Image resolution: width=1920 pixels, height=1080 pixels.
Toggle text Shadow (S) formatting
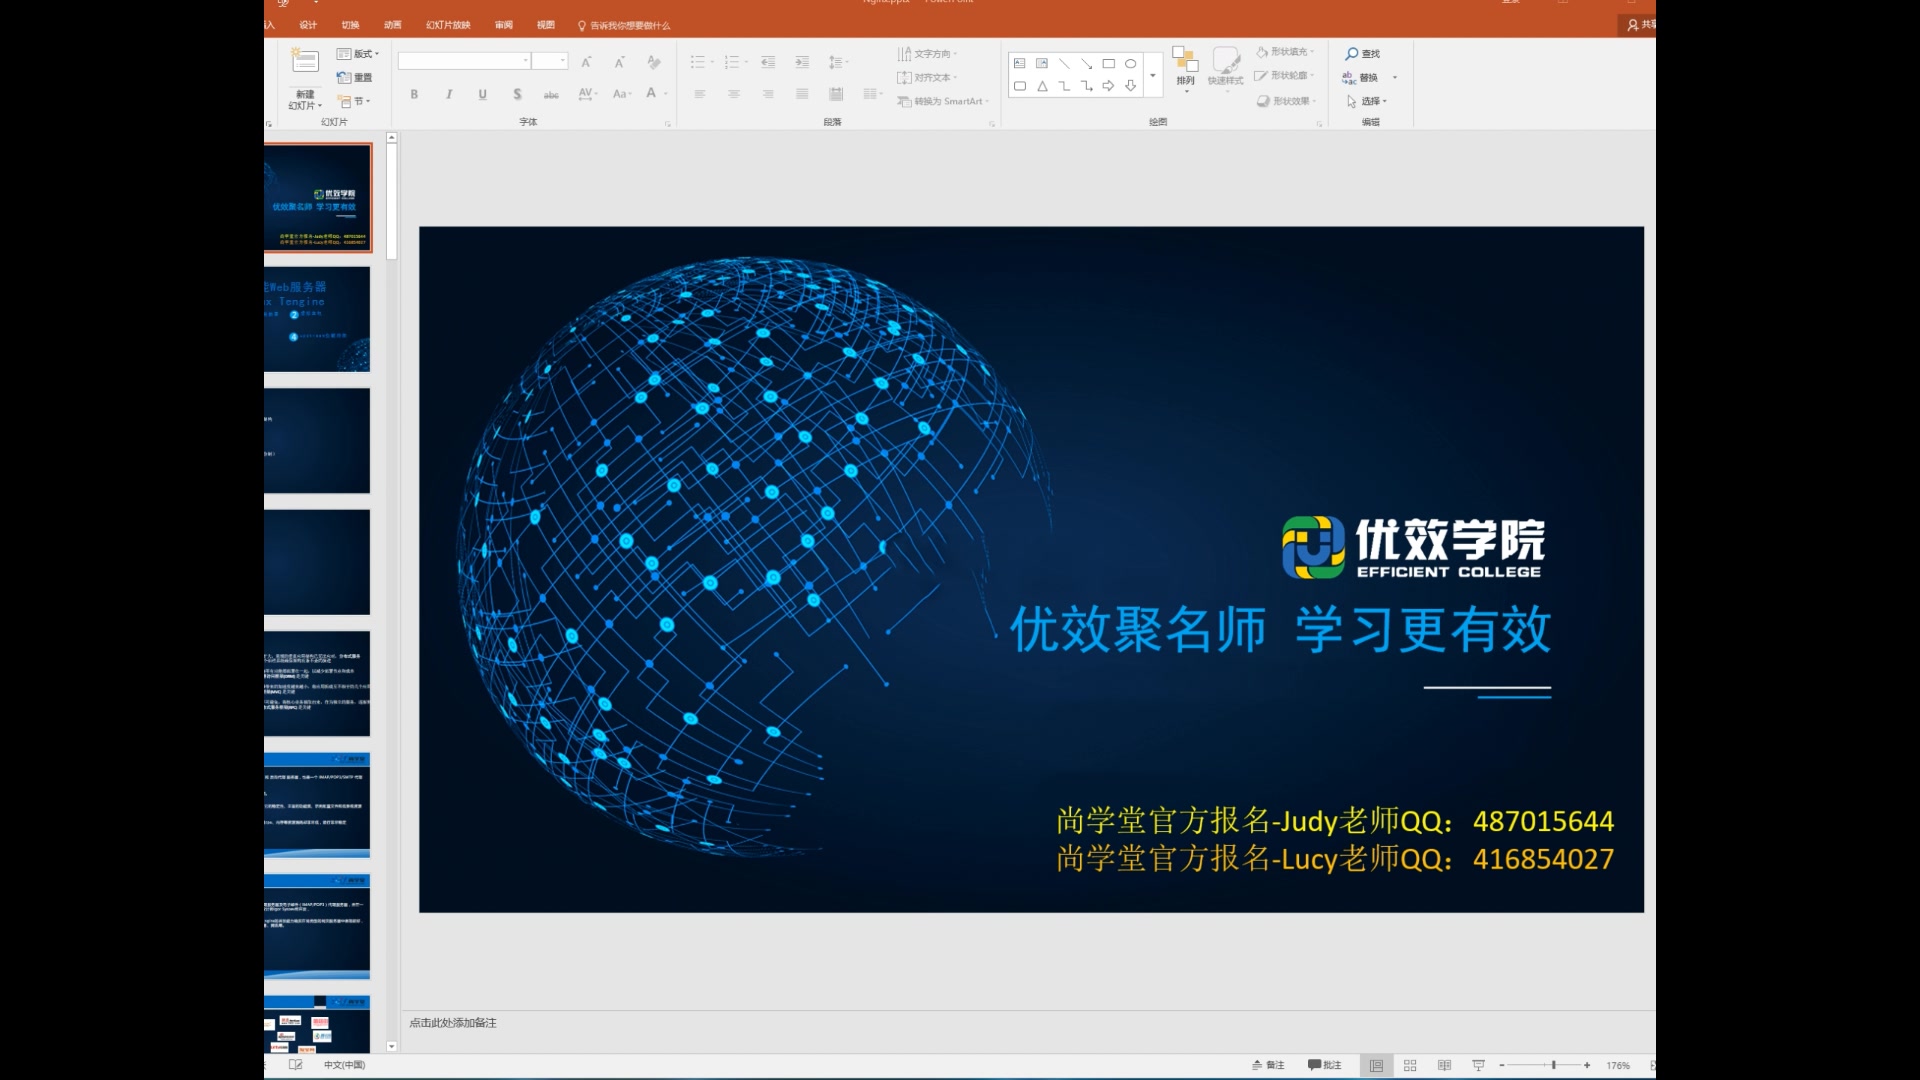point(517,94)
